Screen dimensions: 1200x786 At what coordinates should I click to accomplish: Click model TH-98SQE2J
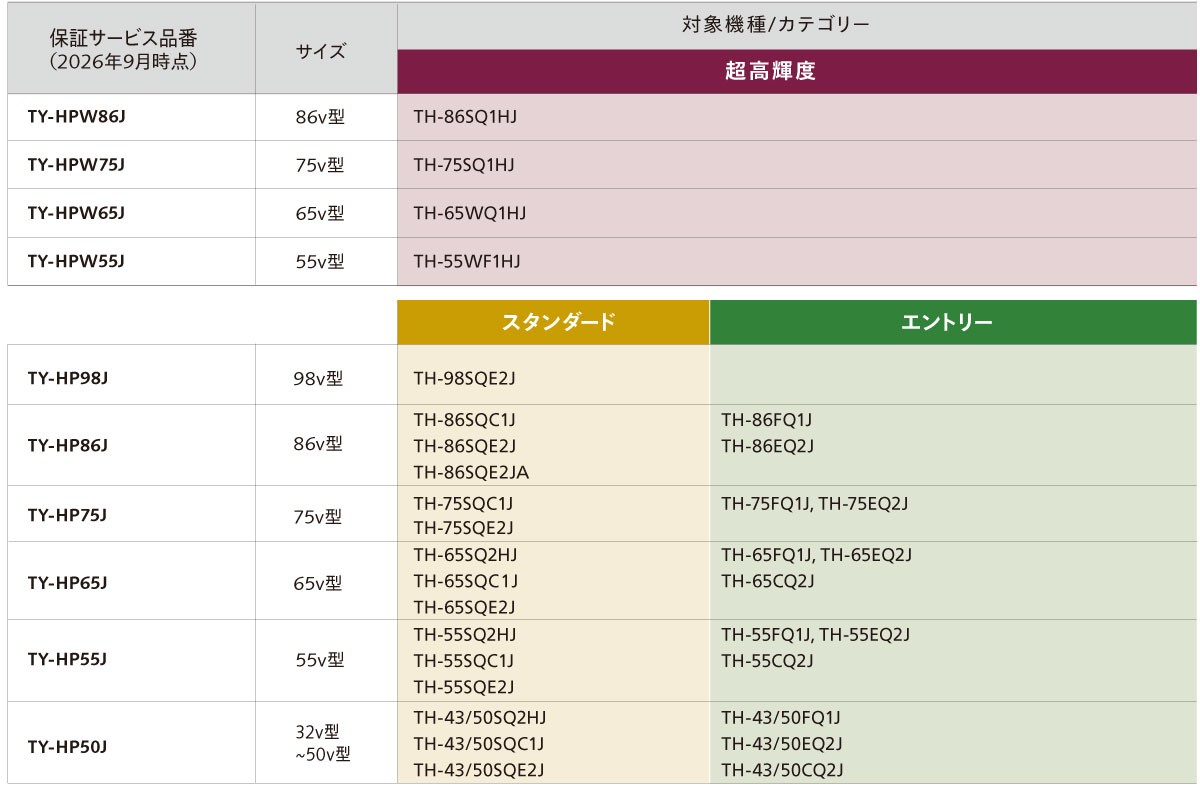click(x=464, y=378)
